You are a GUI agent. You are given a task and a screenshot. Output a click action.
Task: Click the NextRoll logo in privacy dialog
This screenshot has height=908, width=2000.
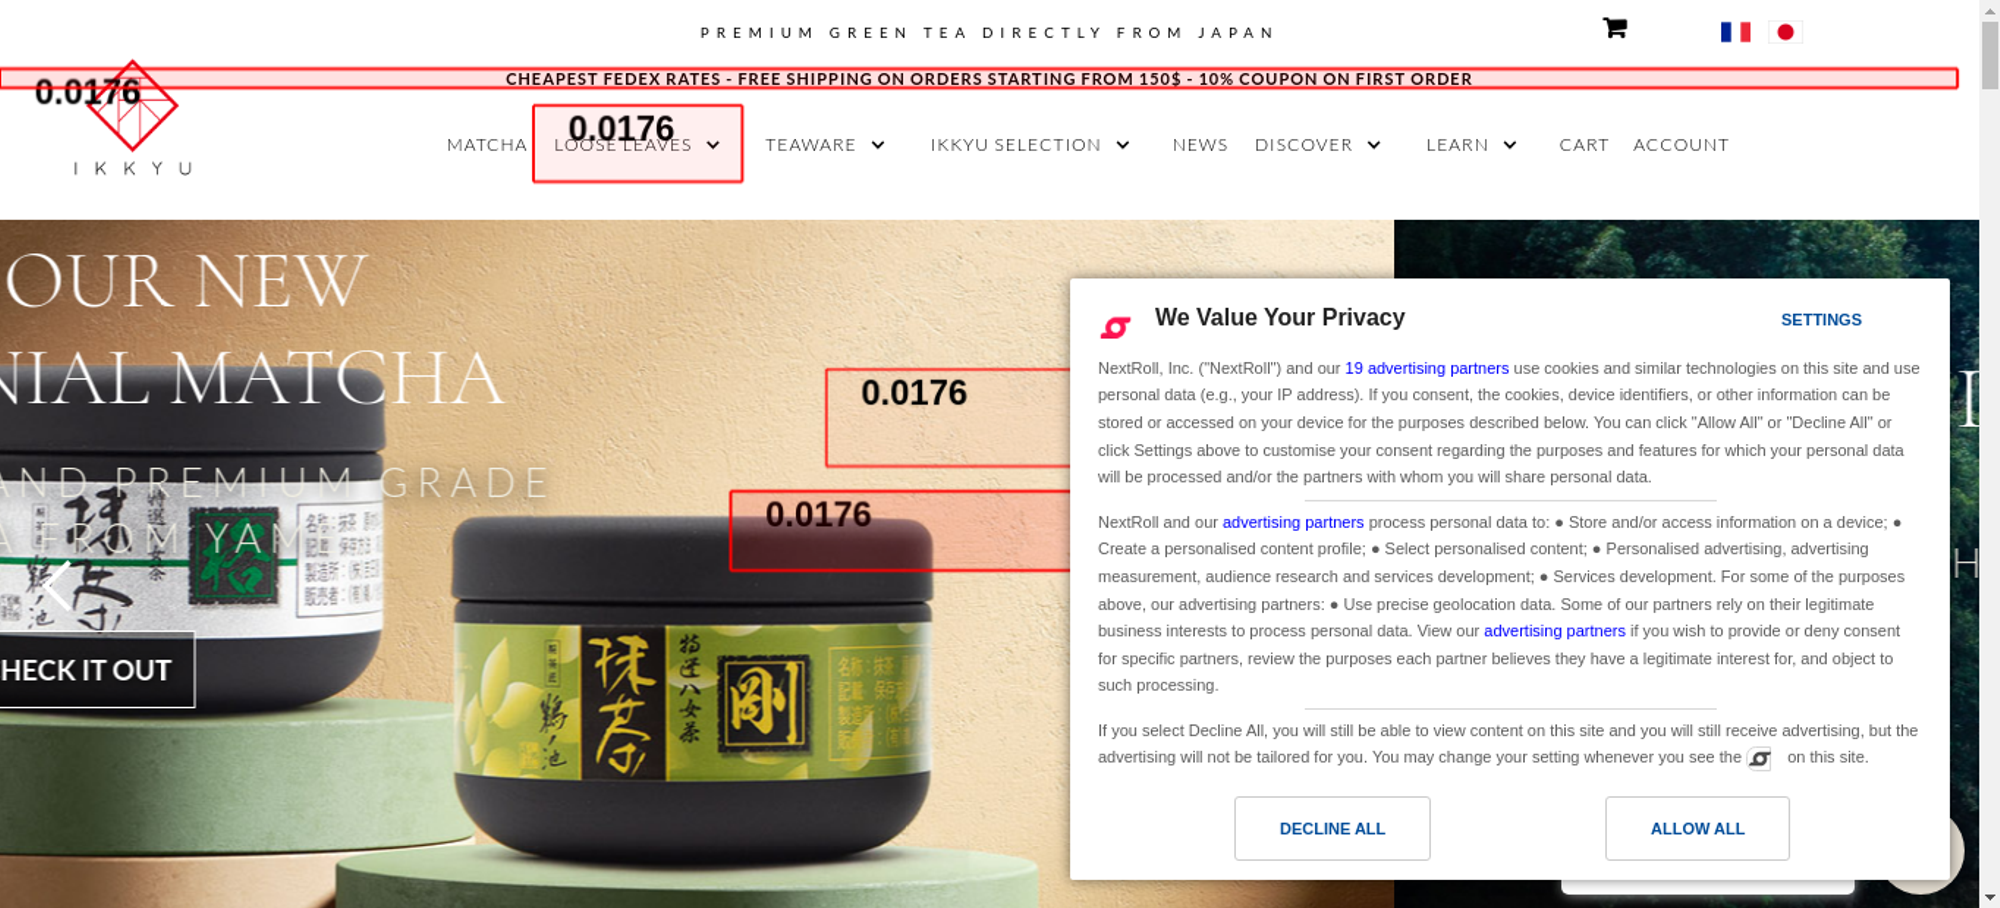pyautogui.click(x=1115, y=326)
